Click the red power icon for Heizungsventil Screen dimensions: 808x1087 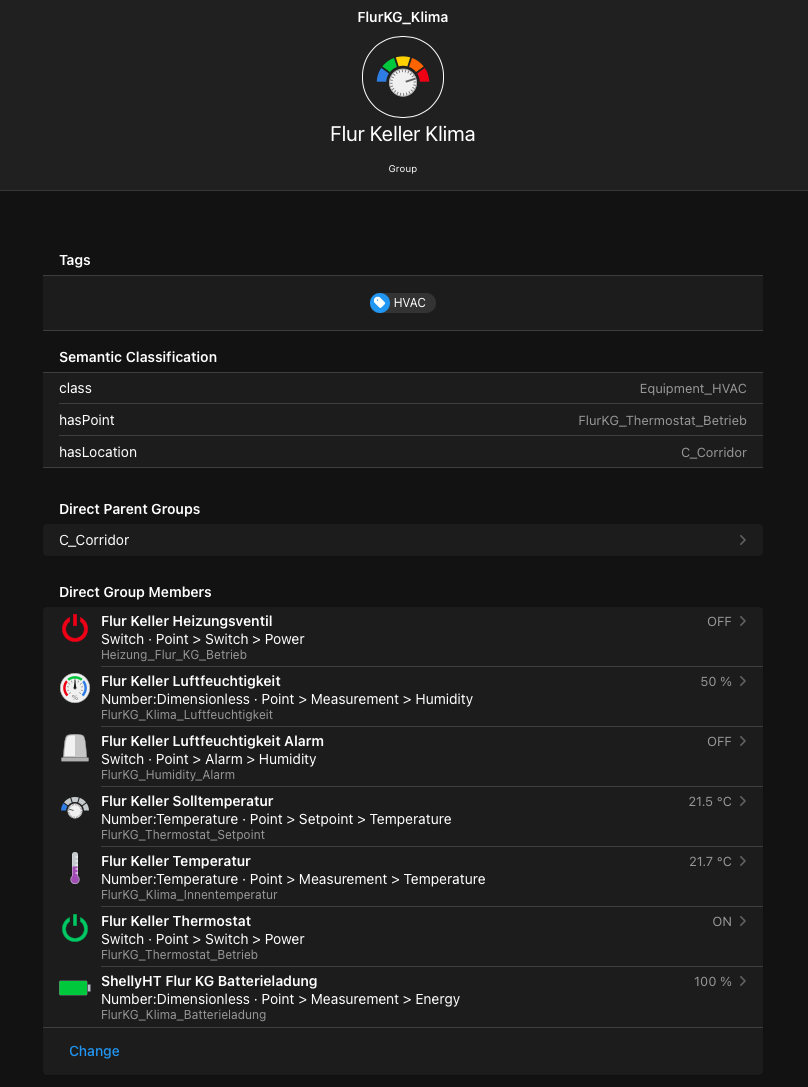click(75, 629)
